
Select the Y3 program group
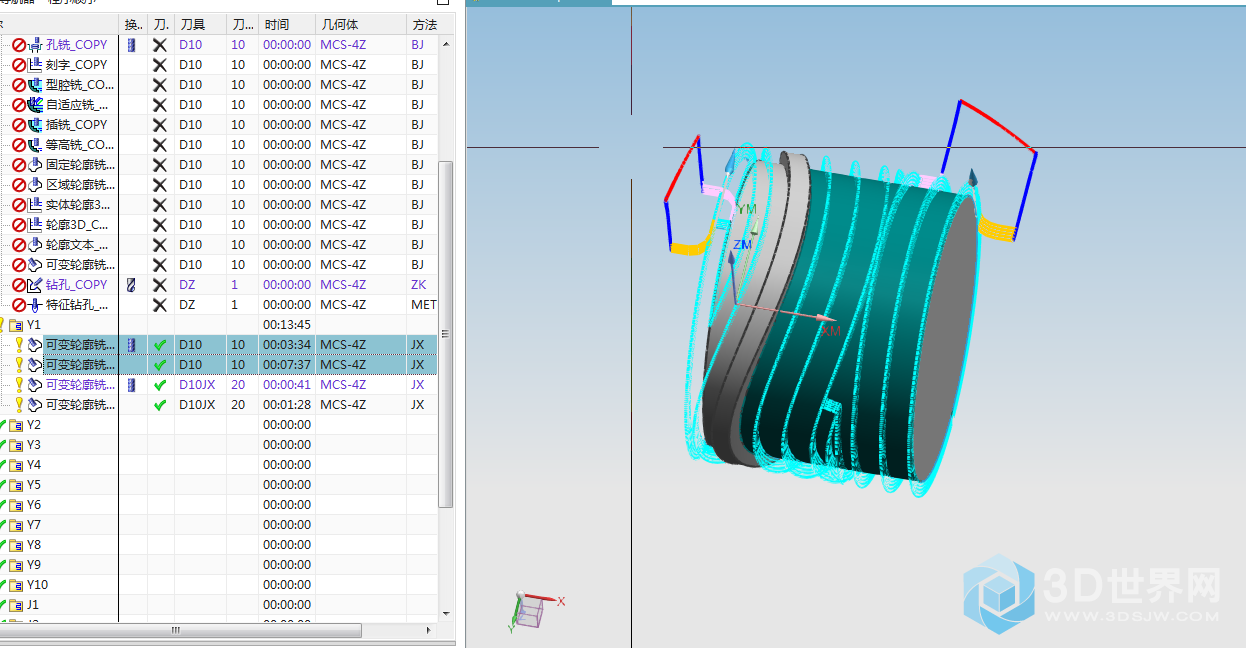click(x=34, y=444)
